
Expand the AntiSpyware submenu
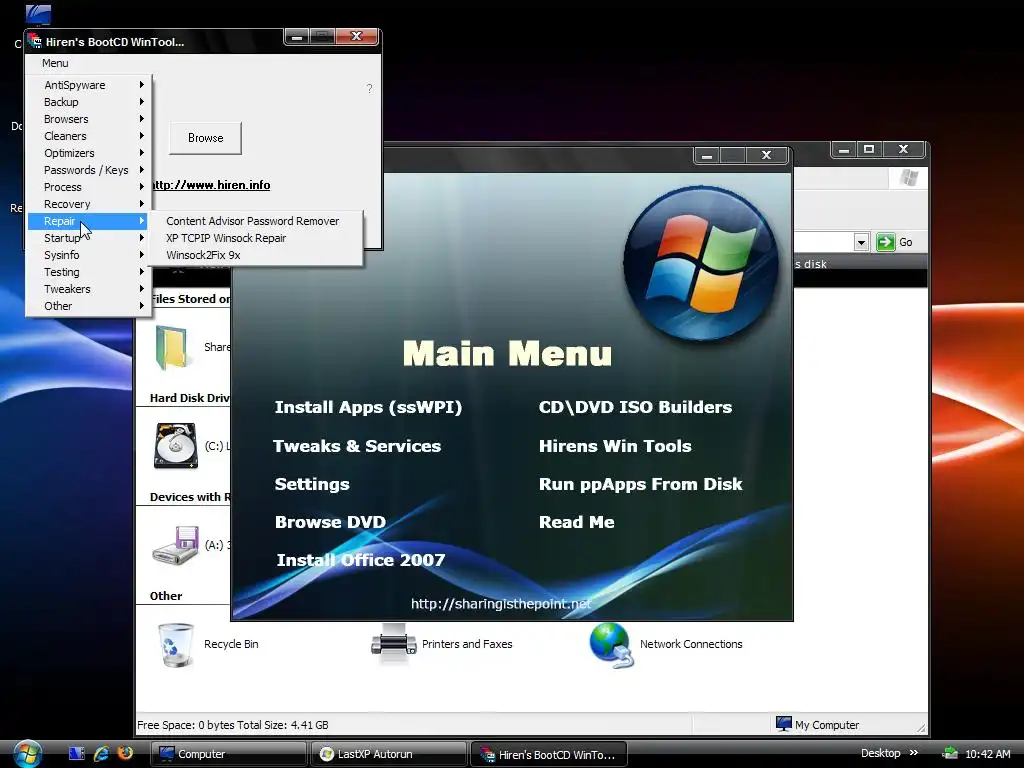(87, 85)
